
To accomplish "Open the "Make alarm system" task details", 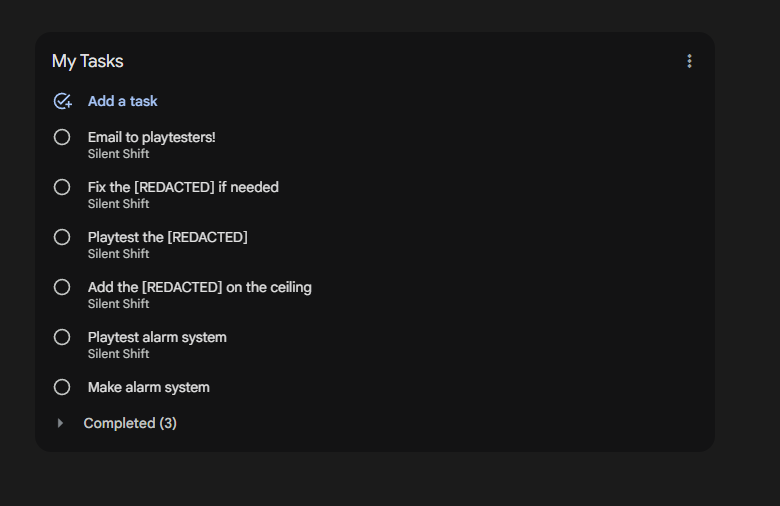I will [148, 387].
